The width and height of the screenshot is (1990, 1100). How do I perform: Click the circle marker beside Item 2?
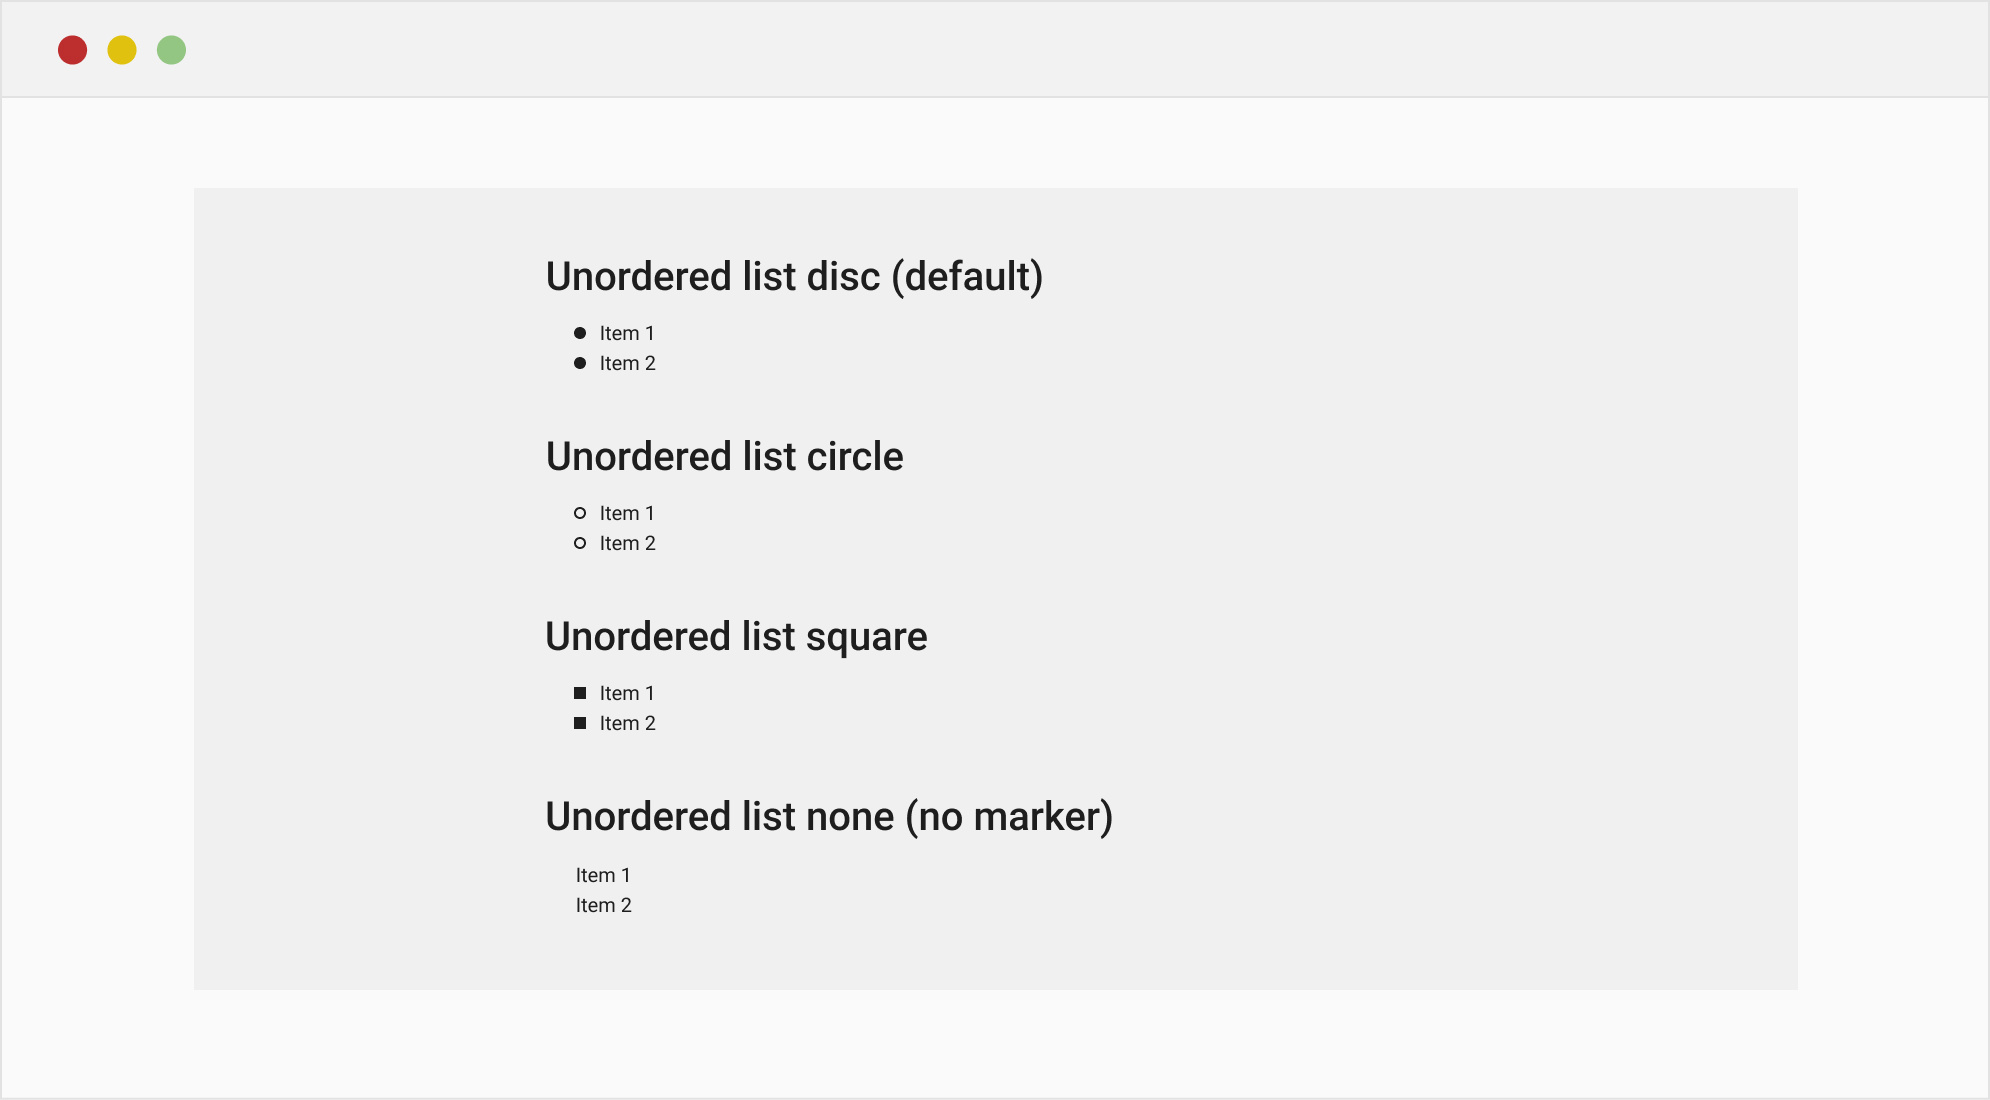coord(582,542)
